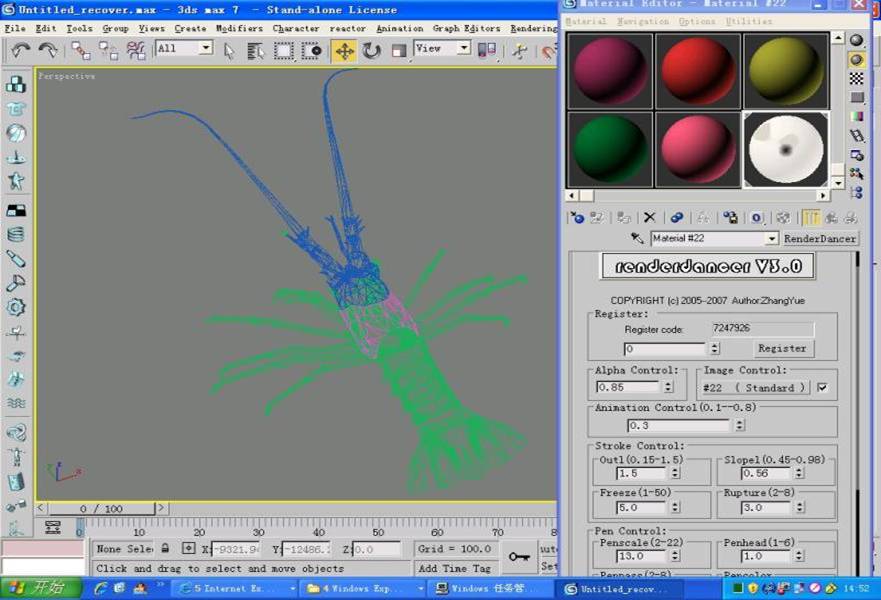Open the Create menu
881x600 pixels.
pyautogui.click(x=190, y=28)
